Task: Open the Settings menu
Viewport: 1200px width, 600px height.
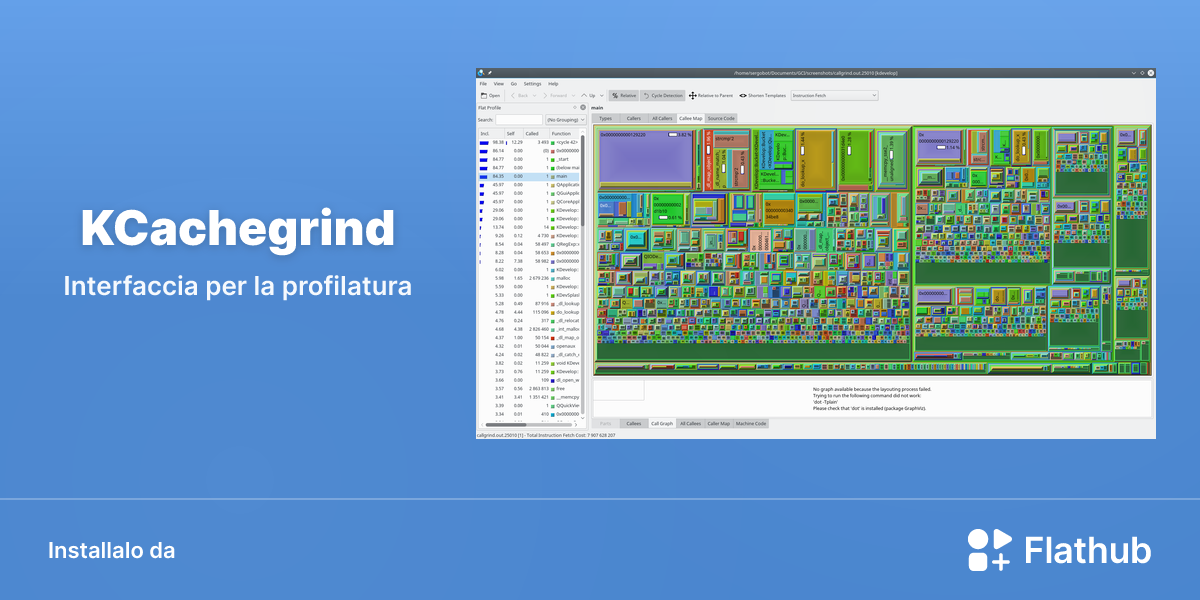Action: 532,84
